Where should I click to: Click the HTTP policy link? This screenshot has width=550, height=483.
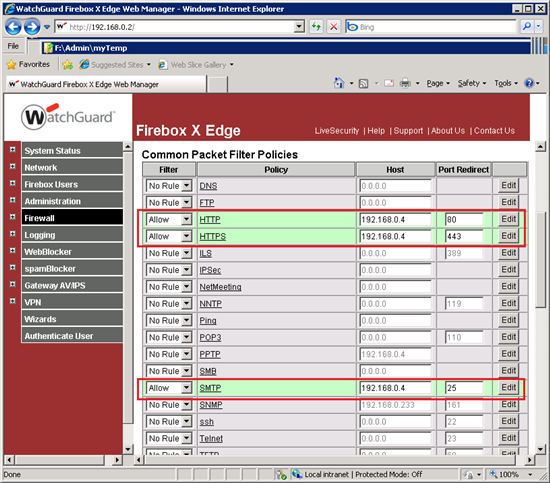click(210, 220)
